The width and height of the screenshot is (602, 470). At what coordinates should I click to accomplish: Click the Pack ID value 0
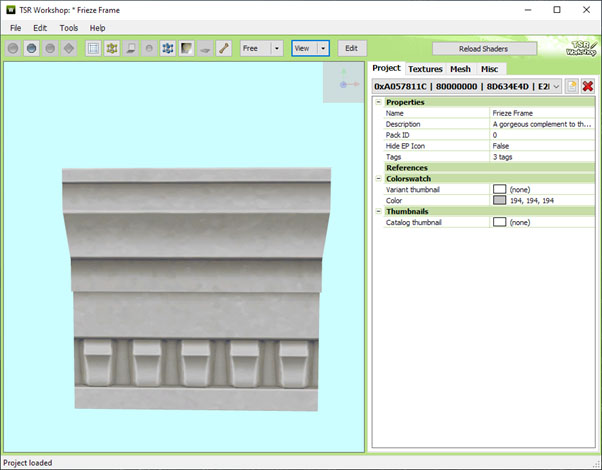tap(542, 135)
